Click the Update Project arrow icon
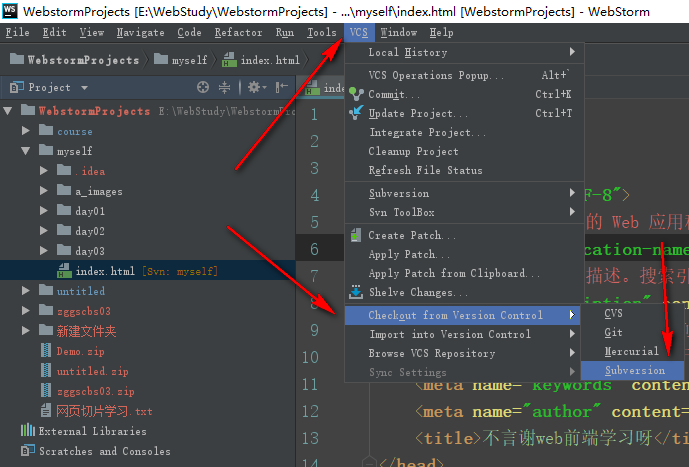 point(356,113)
